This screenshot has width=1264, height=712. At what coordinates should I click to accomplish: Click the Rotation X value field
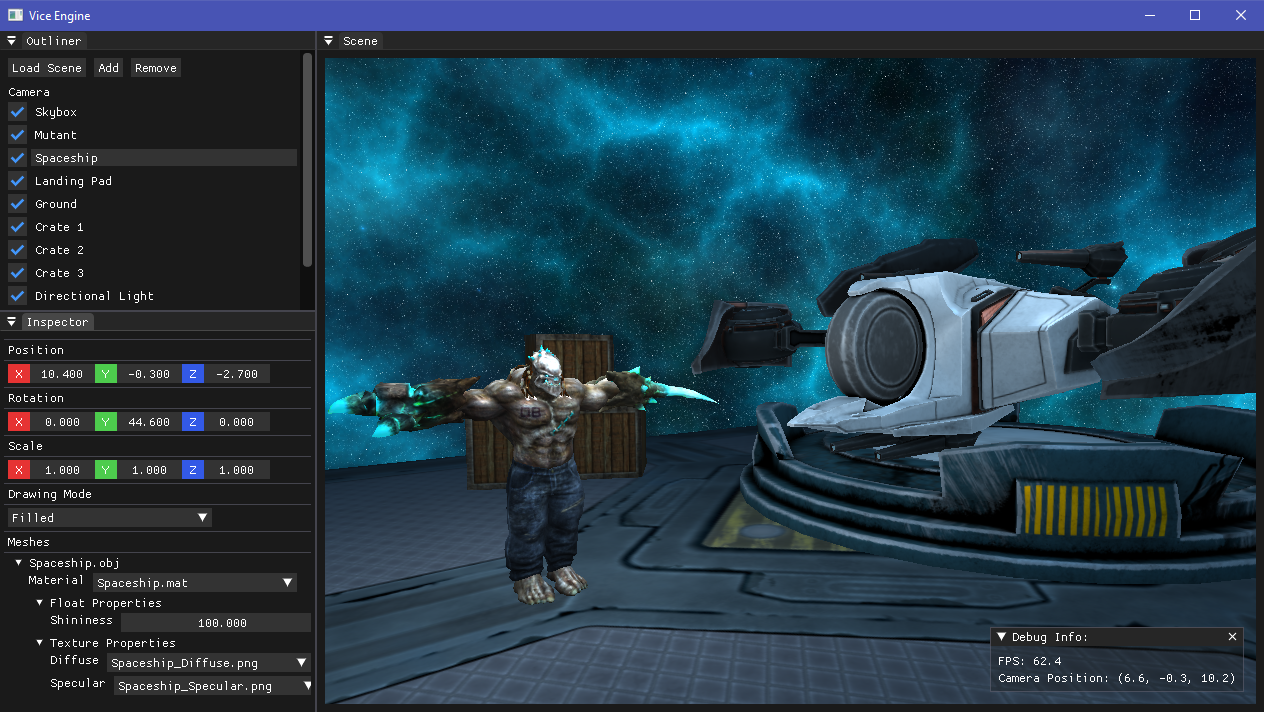coord(62,422)
